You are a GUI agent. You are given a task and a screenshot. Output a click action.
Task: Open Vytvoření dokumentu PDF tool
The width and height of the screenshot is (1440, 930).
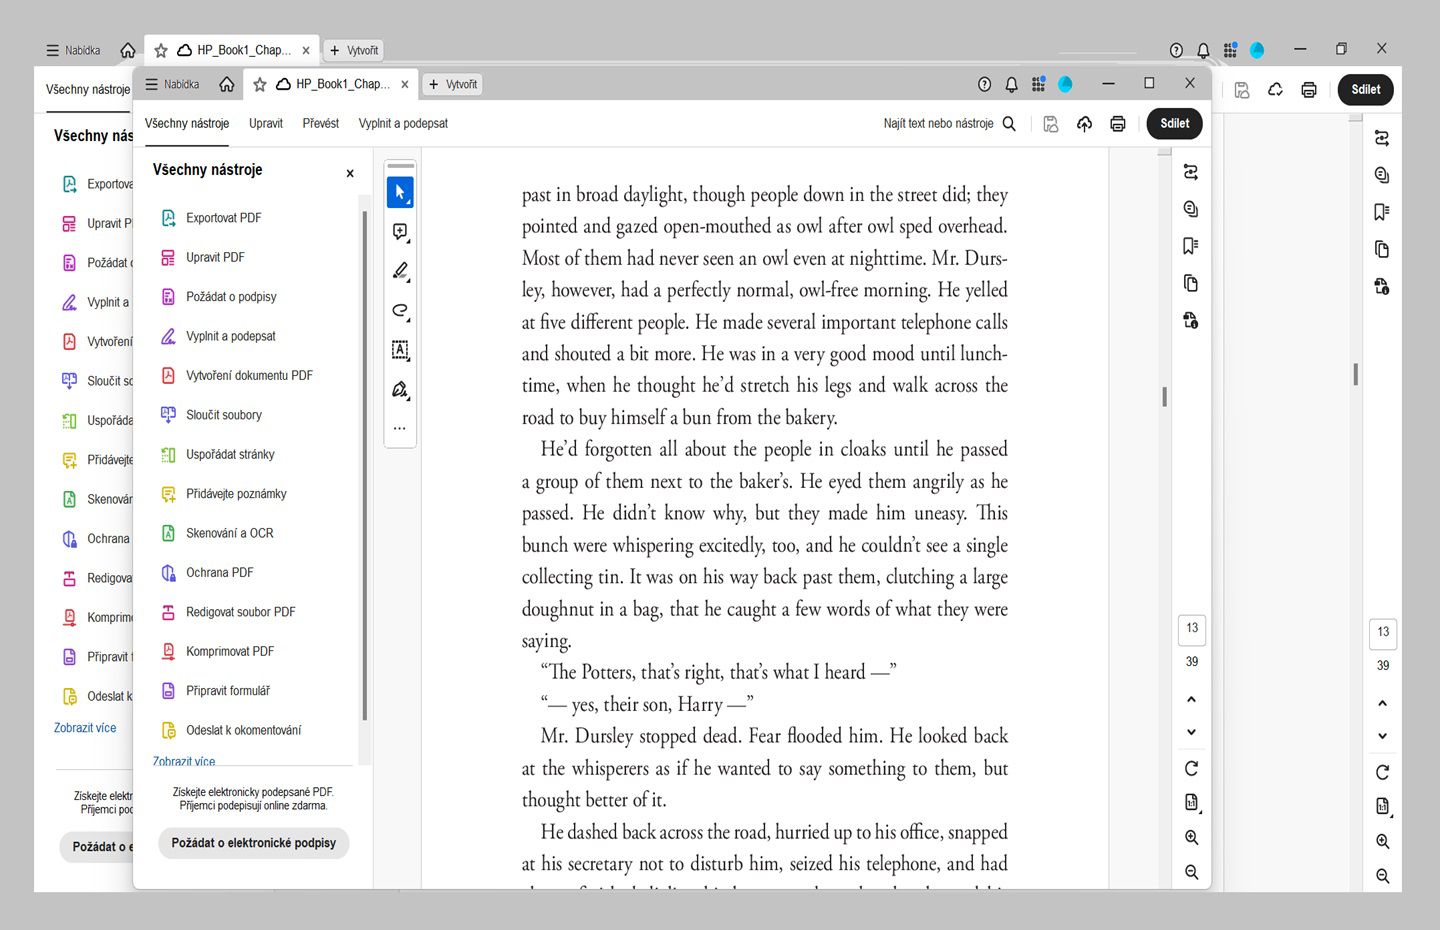(237, 376)
